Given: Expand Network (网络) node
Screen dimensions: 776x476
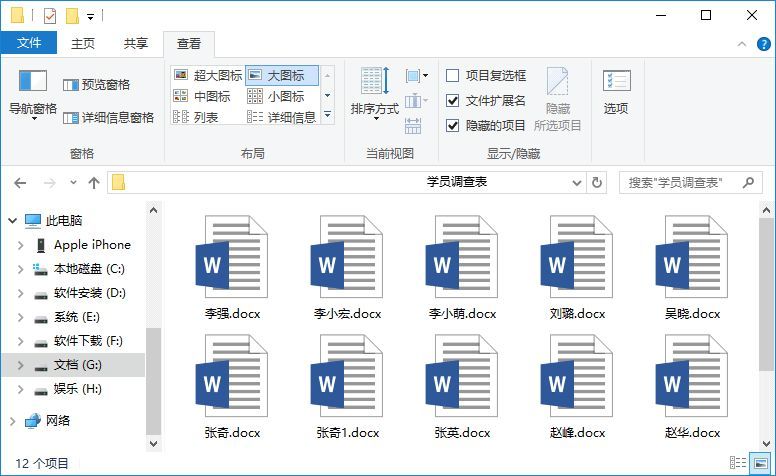Looking at the screenshot, I should tap(12, 421).
